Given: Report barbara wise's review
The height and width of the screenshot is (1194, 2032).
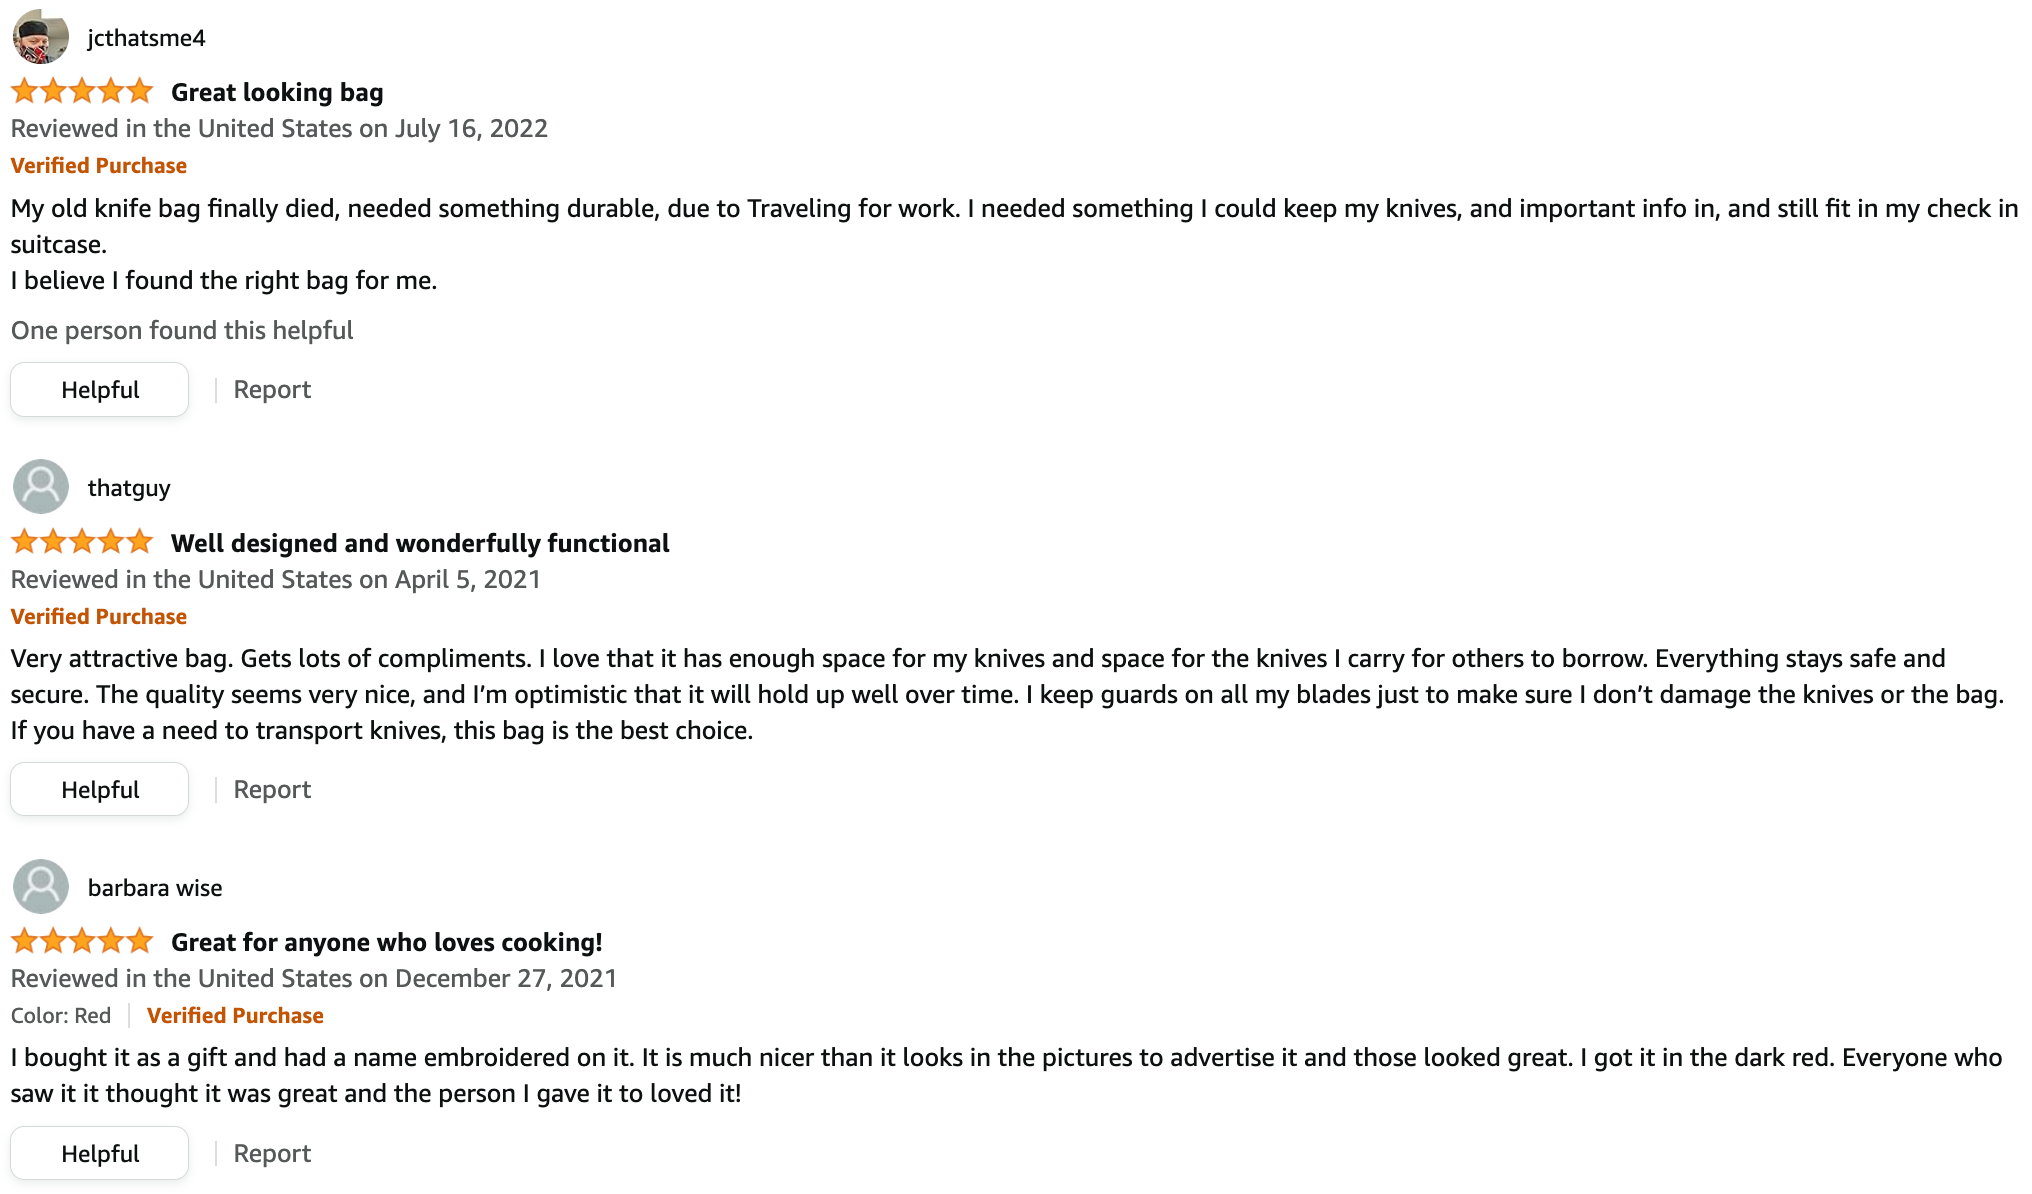Looking at the screenshot, I should [x=272, y=1154].
